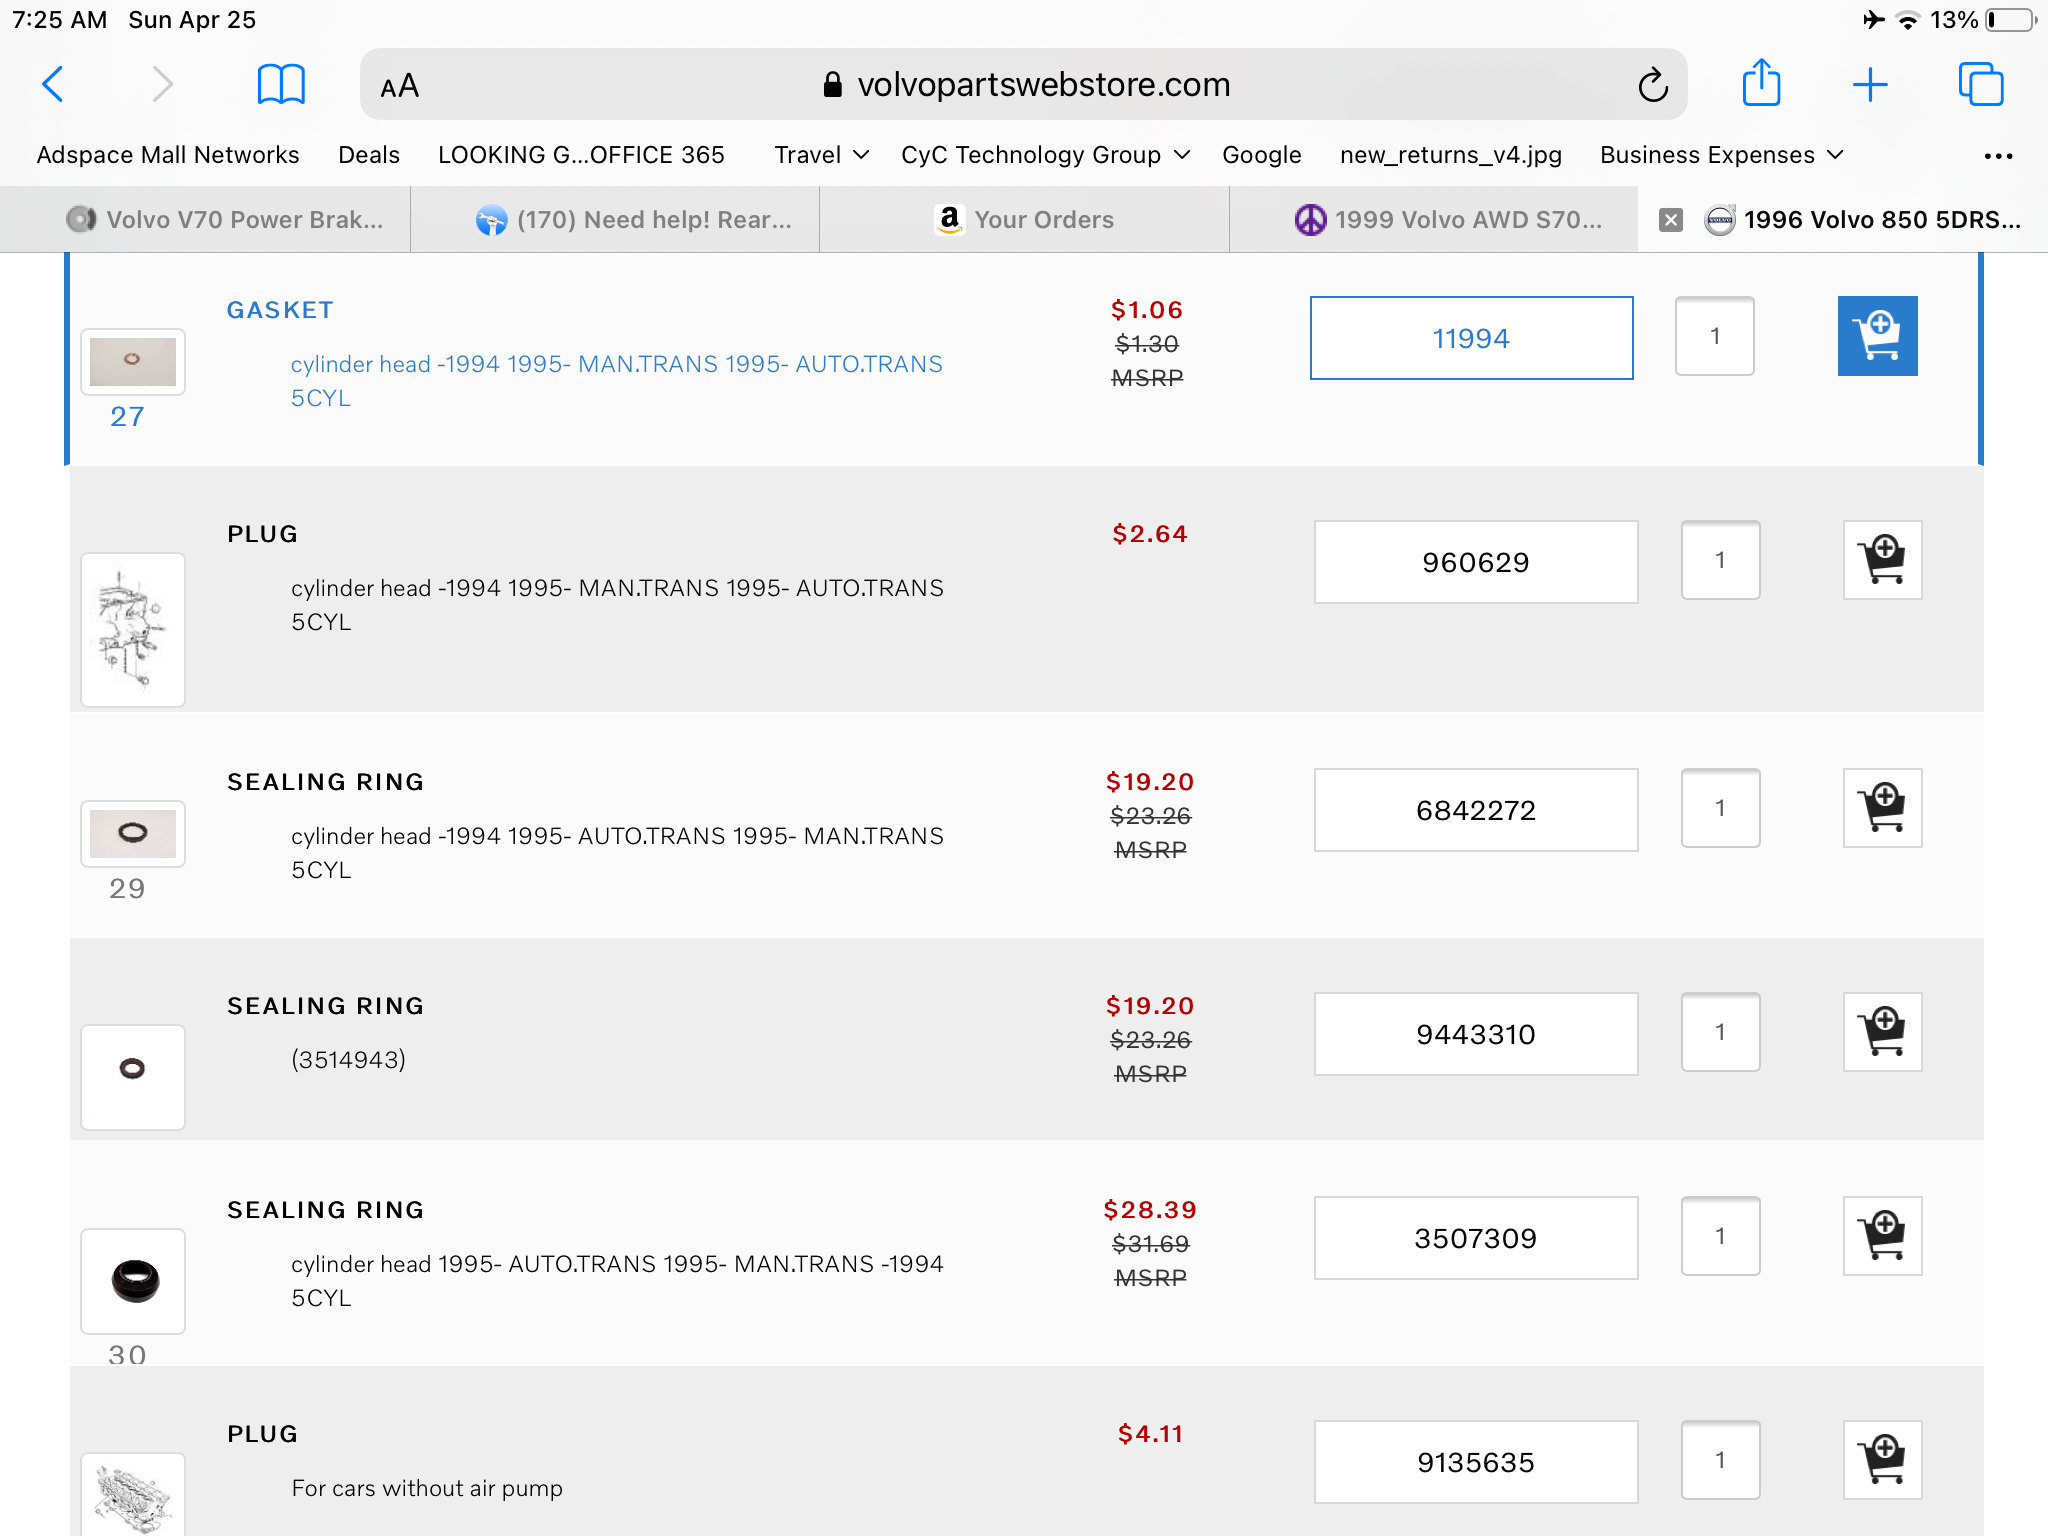This screenshot has height=1536, width=2048.
Task: Open a new tab with the plus icon
Action: [1869, 84]
